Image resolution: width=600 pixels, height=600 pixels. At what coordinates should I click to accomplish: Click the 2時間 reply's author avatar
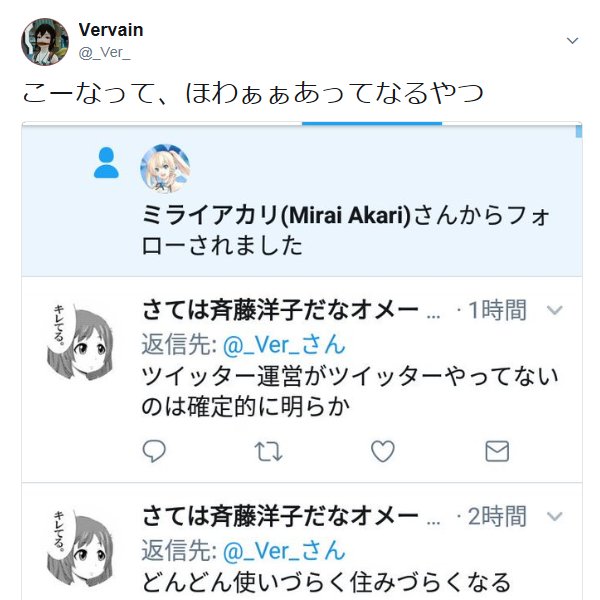(x=80, y=547)
